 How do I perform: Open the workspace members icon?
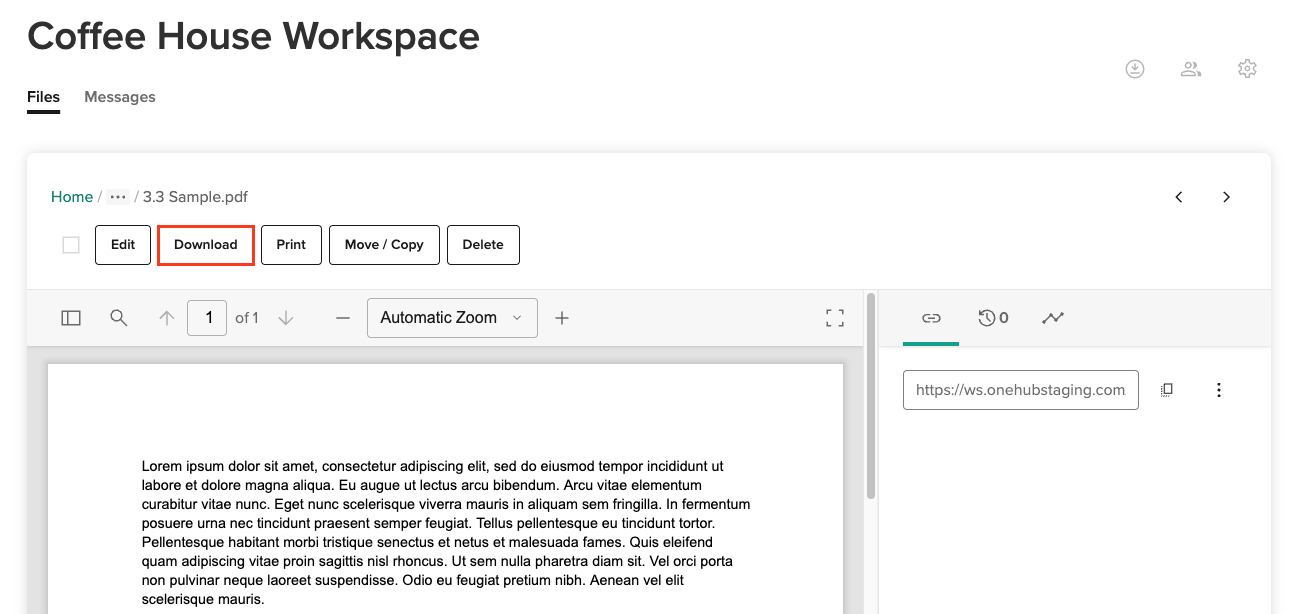pos(1191,69)
